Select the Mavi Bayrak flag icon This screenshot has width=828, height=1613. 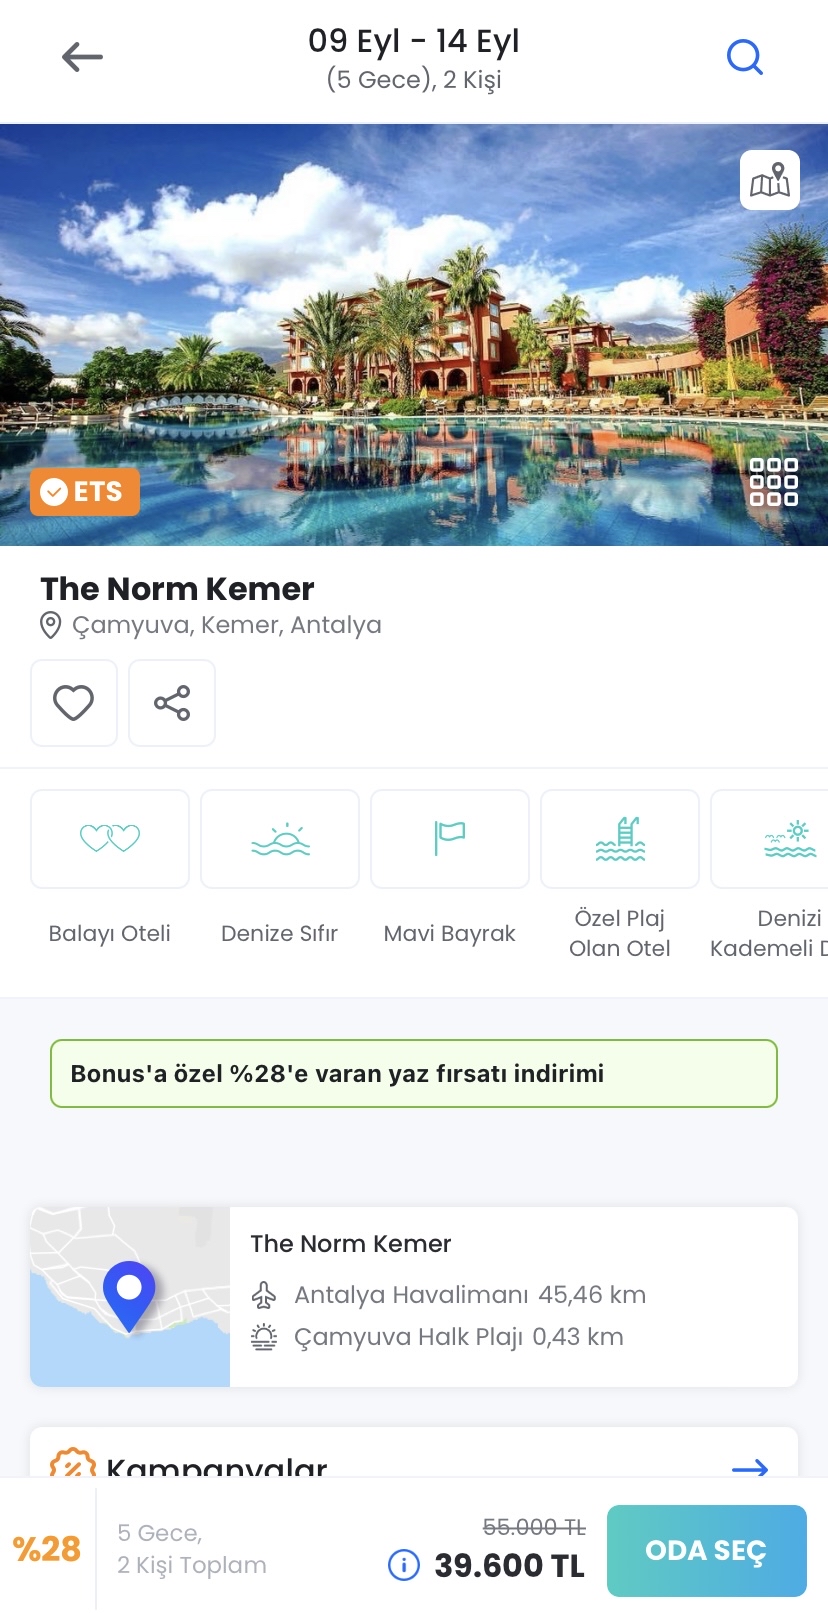[450, 839]
